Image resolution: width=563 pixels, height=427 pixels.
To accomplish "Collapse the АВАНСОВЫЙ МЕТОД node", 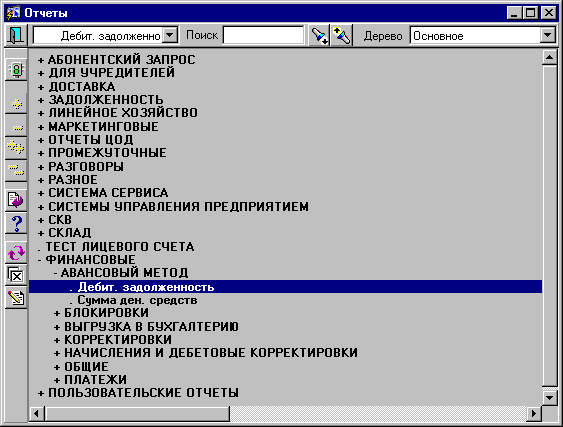I will click(55, 273).
